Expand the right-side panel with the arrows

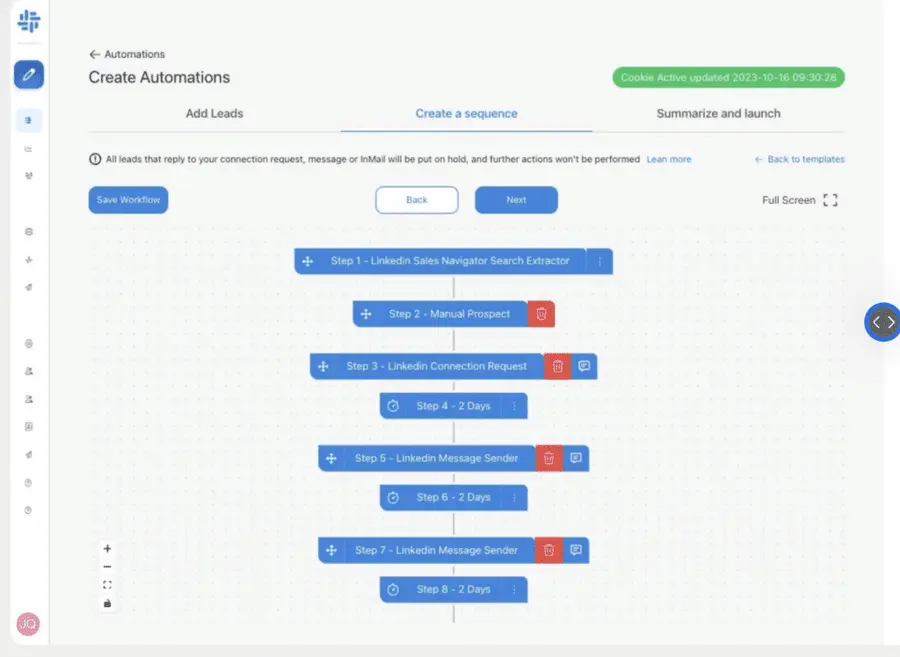click(882, 322)
